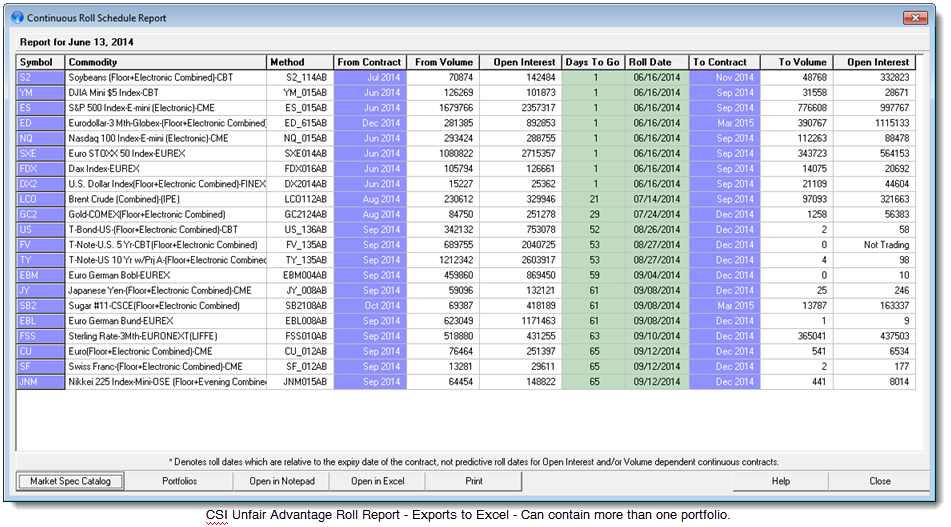951x527 pixels.
Task: Click method cell LCO112AB
Action: [300, 199]
